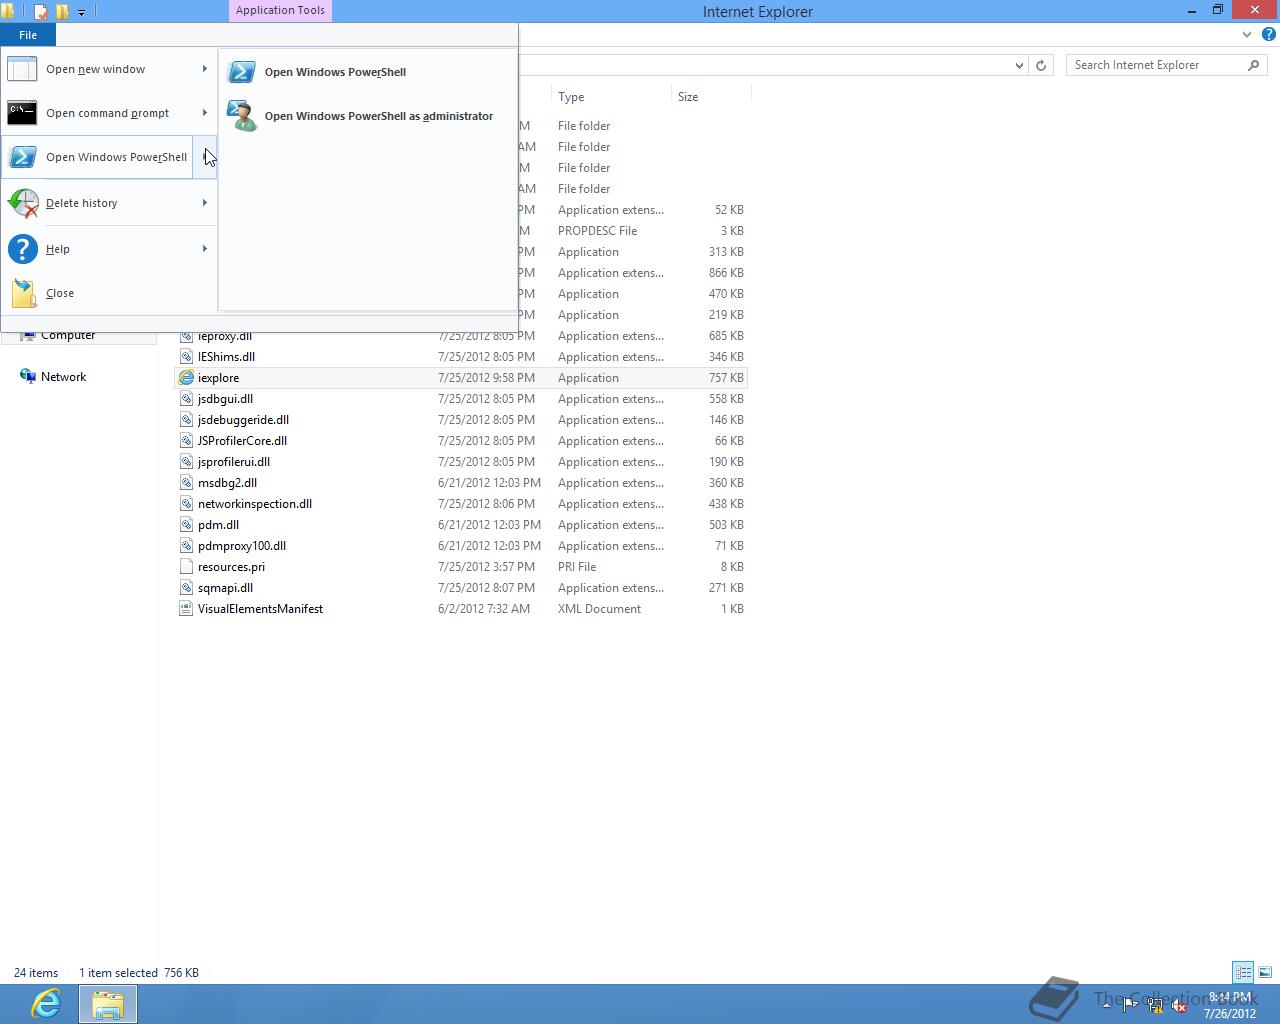1280x1024 pixels.
Task: Click the Refresh button near address bar
Action: [x=1041, y=65]
